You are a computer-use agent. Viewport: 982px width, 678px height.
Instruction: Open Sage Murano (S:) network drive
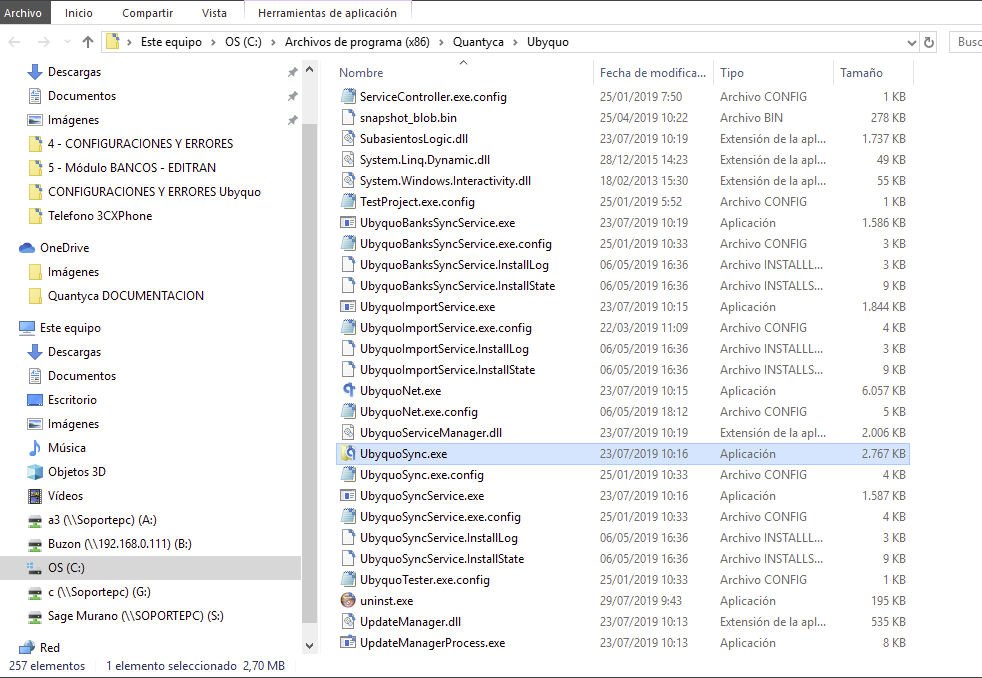point(135,616)
